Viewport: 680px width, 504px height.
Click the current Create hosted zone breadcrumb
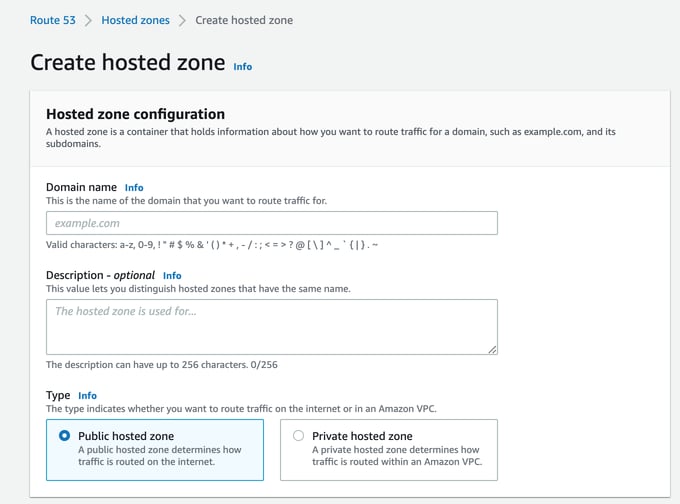pyautogui.click(x=244, y=20)
